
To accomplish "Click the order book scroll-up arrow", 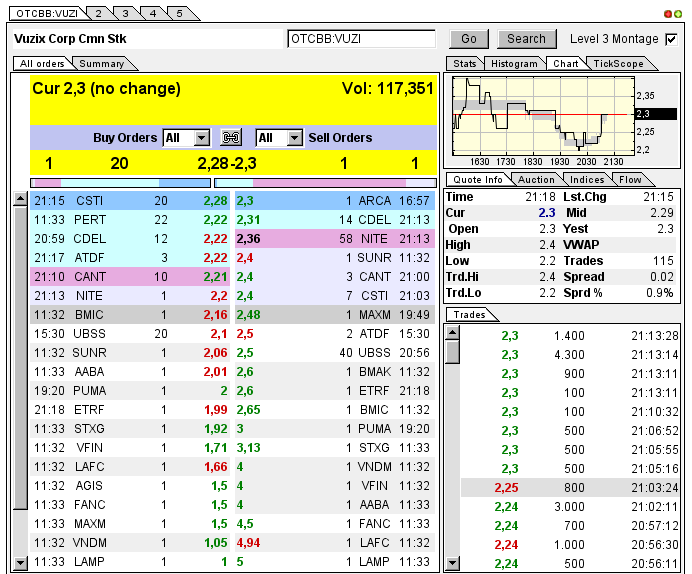I will pyautogui.click(x=20, y=200).
